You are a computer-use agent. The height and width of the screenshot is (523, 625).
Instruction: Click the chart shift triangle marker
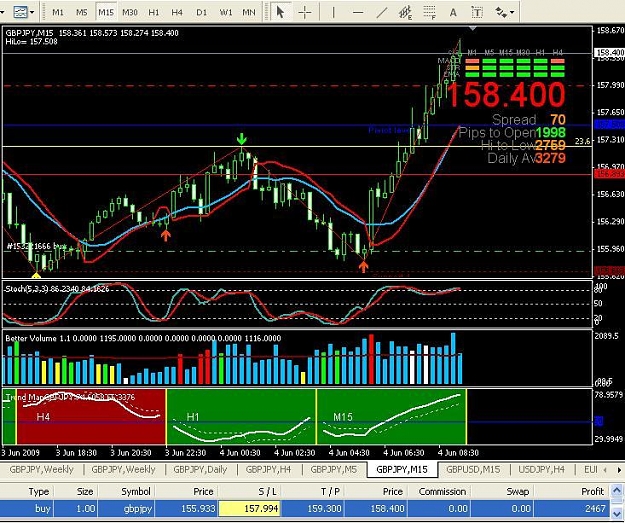(473, 28)
